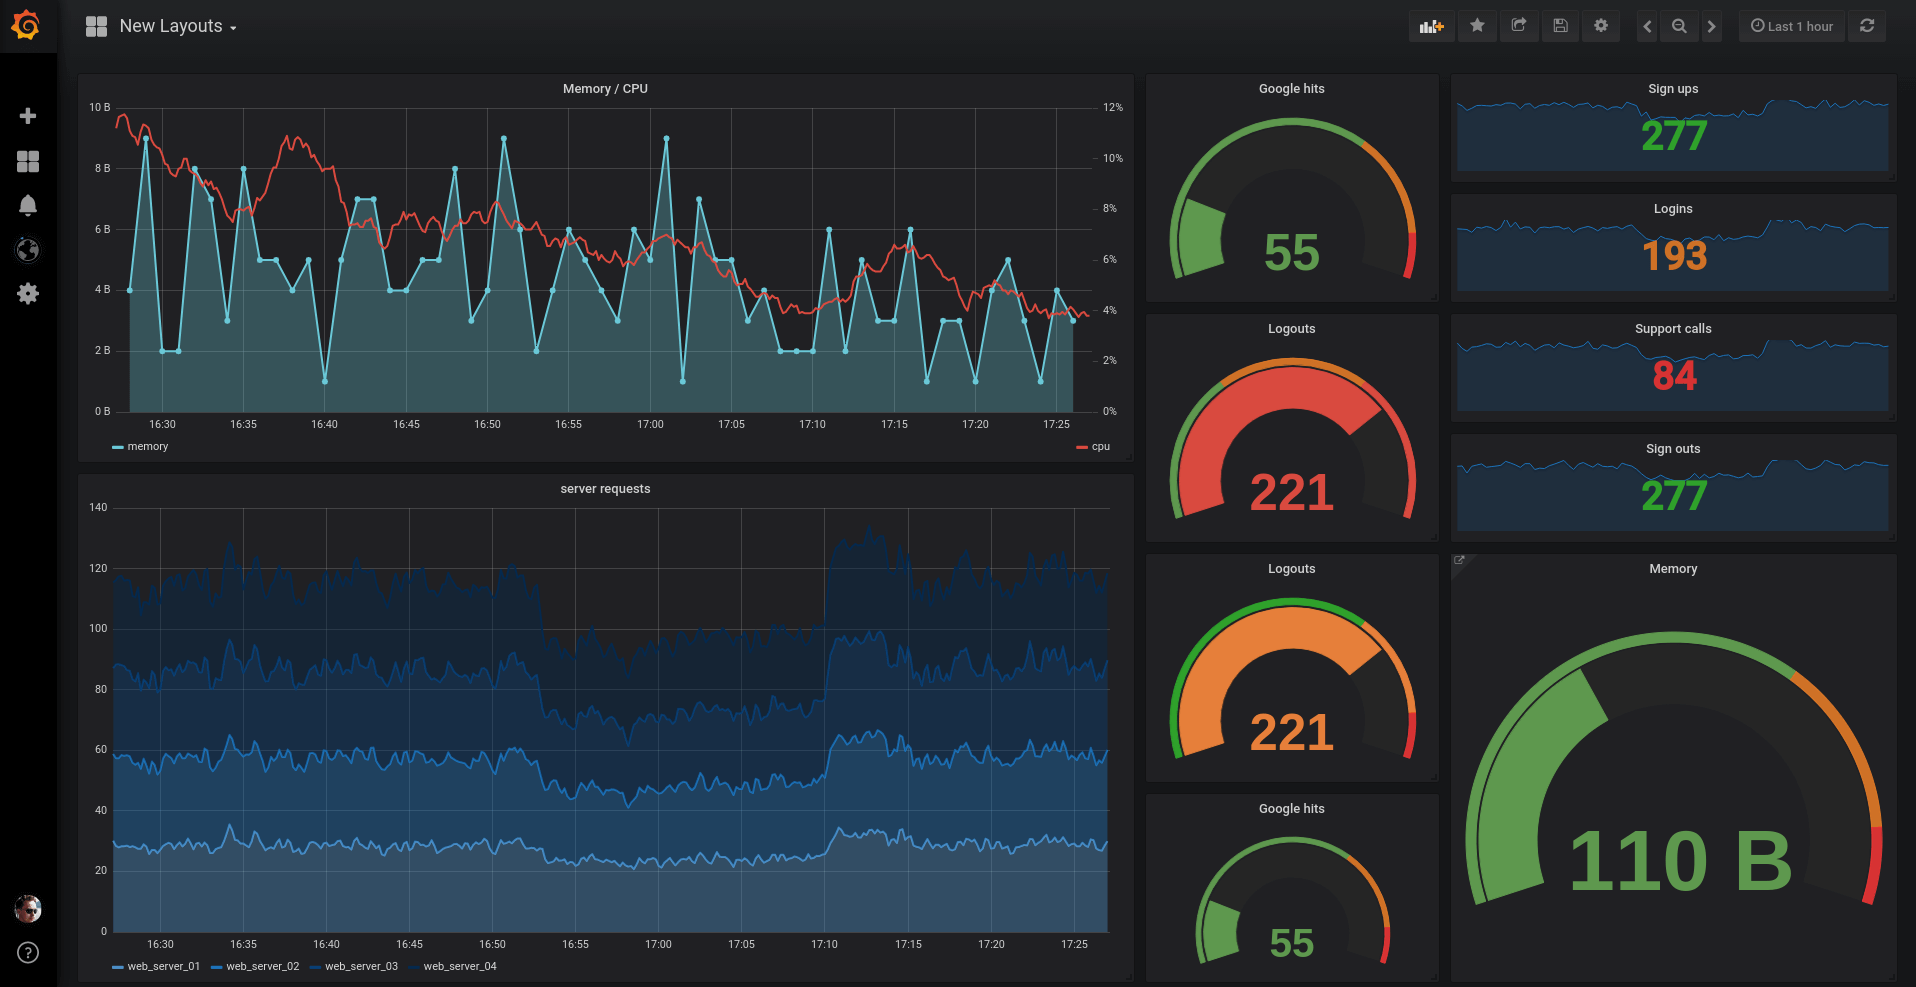
Task: Click the user avatar in sidebar
Action: tap(28, 909)
